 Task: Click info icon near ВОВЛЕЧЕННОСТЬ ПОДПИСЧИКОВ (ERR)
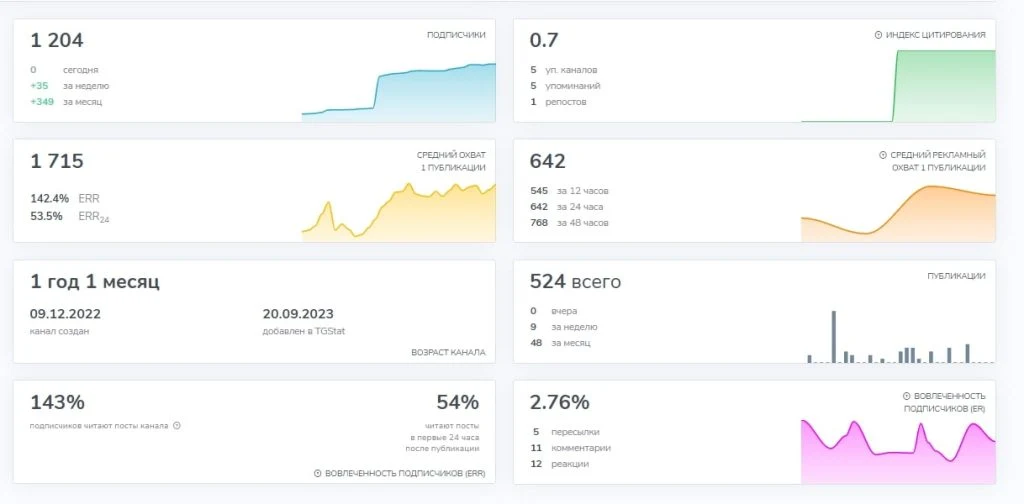[318, 473]
